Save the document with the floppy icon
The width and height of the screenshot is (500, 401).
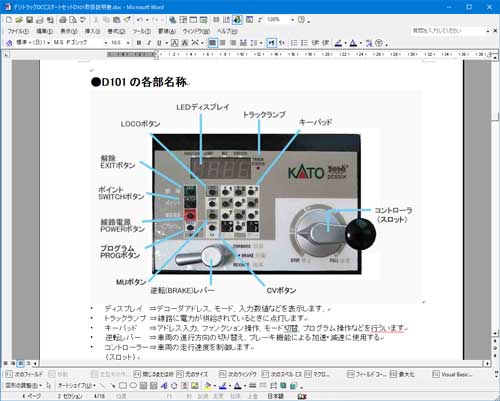point(29,20)
